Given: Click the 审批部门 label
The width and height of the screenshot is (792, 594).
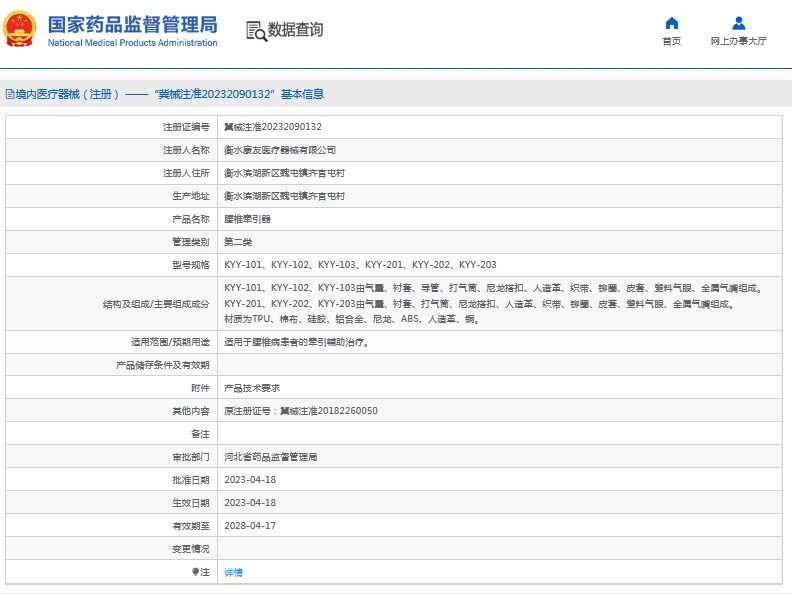Looking at the screenshot, I should tap(190, 457).
